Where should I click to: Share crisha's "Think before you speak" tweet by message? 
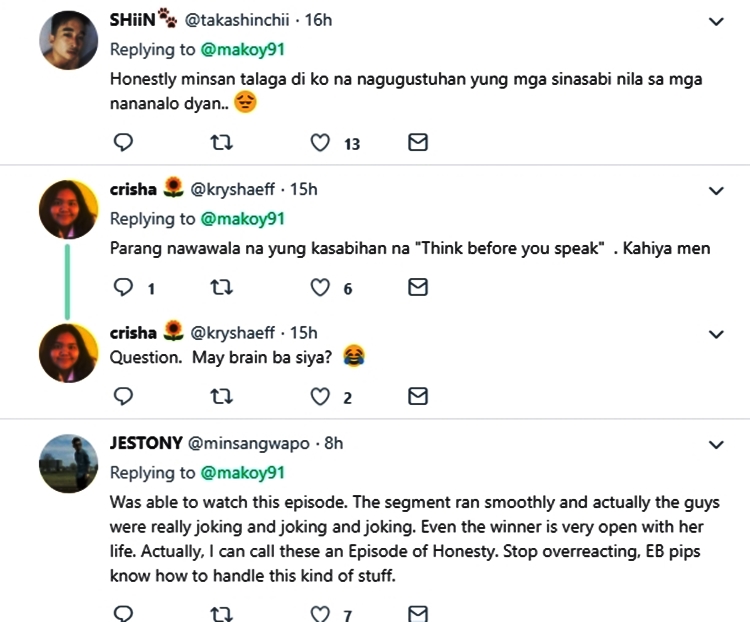pos(419,288)
